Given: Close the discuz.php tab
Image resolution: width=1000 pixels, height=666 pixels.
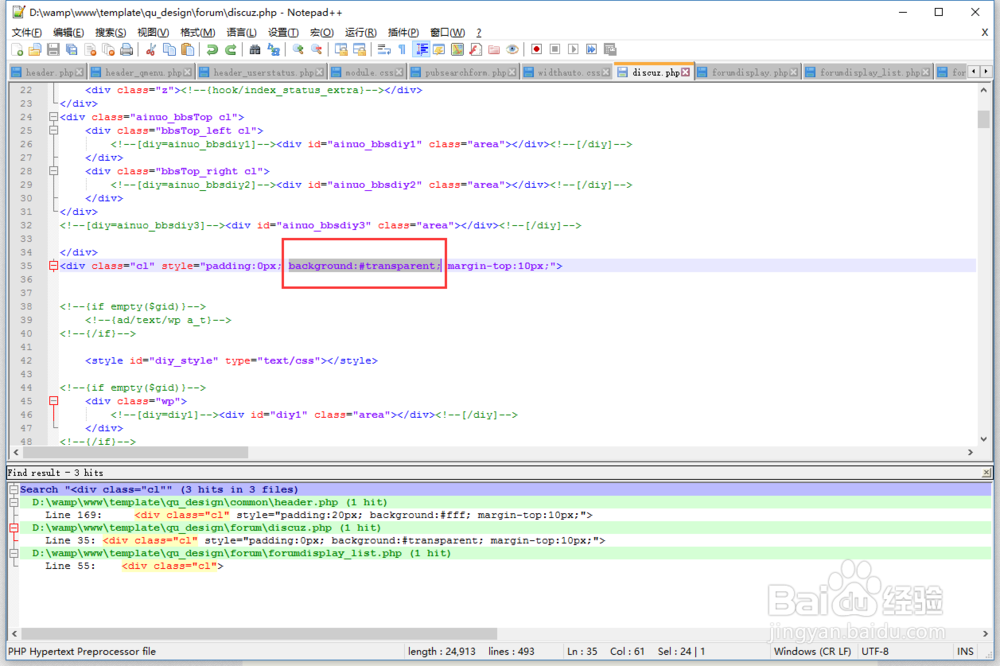Looking at the screenshot, I should (x=686, y=73).
